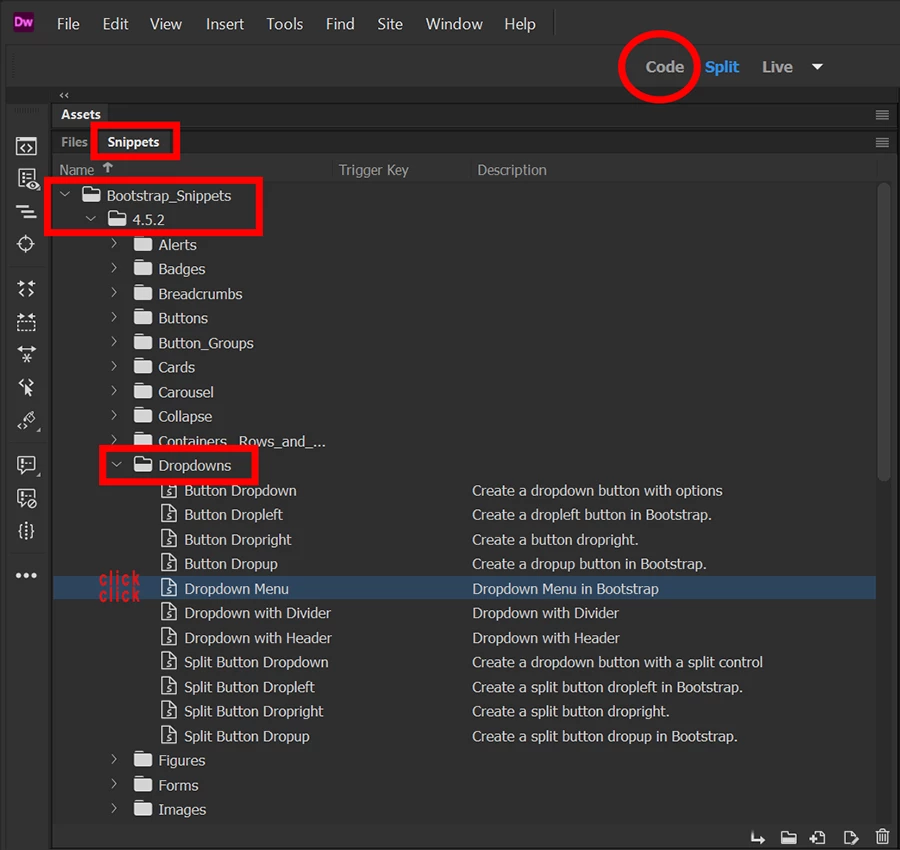Screen dimensions: 900x850
Task: Click the Description column header
Action: coord(511,170)
